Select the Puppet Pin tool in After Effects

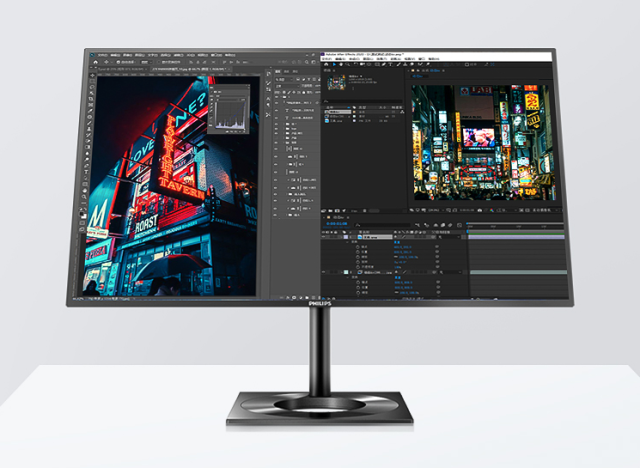pyautogui.click(x=428, y=64)
